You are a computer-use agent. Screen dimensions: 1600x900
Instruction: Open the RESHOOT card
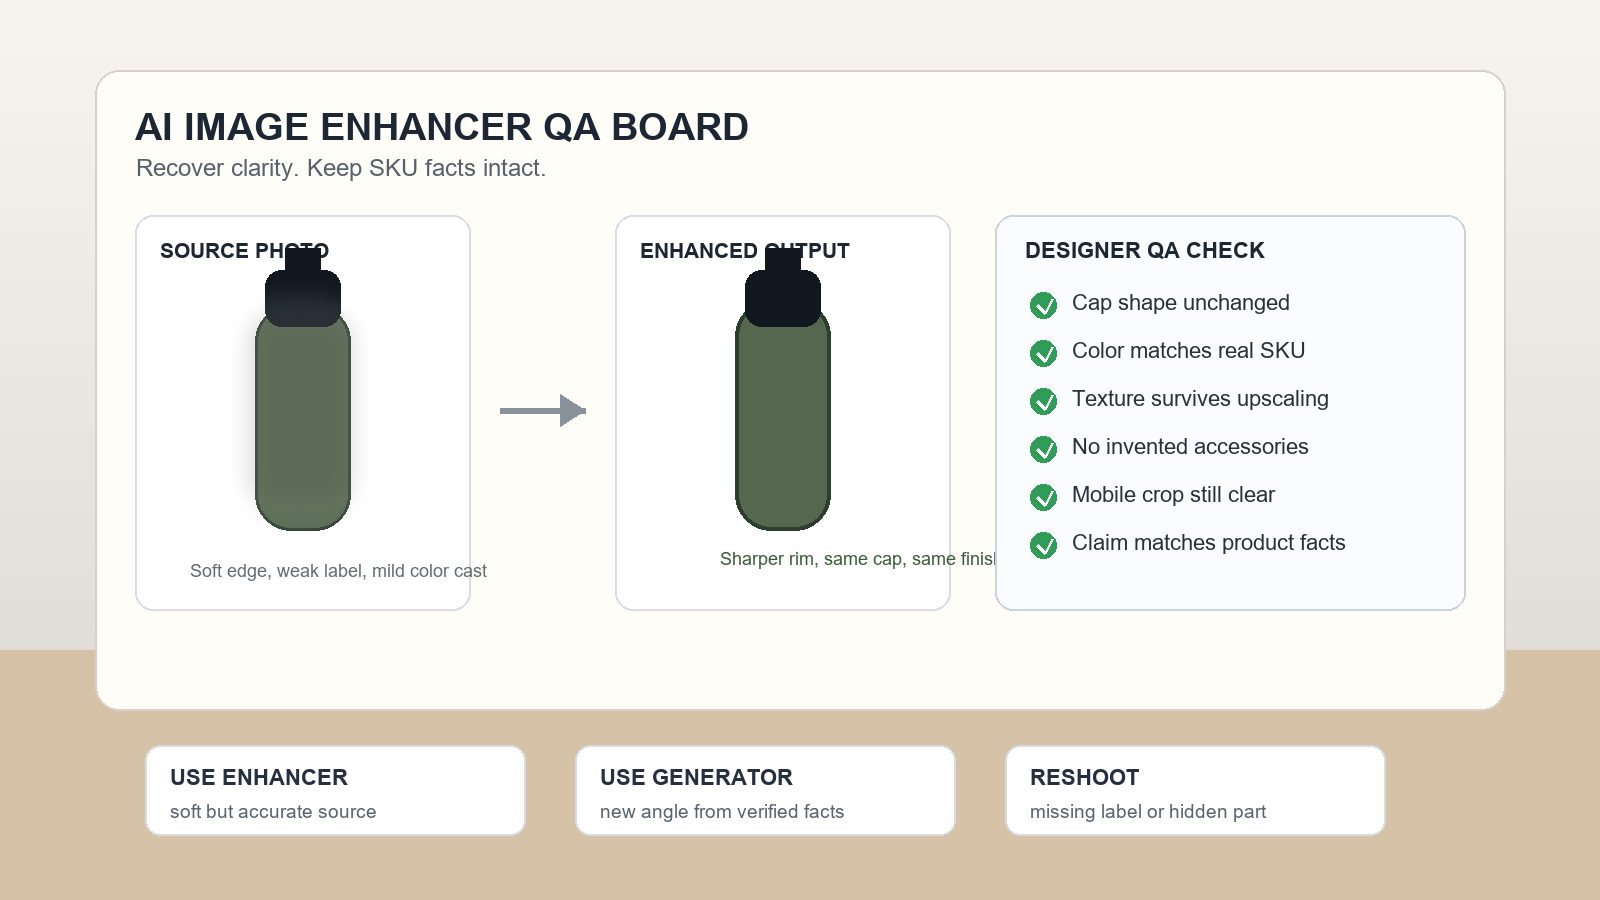click(1195, 790)
